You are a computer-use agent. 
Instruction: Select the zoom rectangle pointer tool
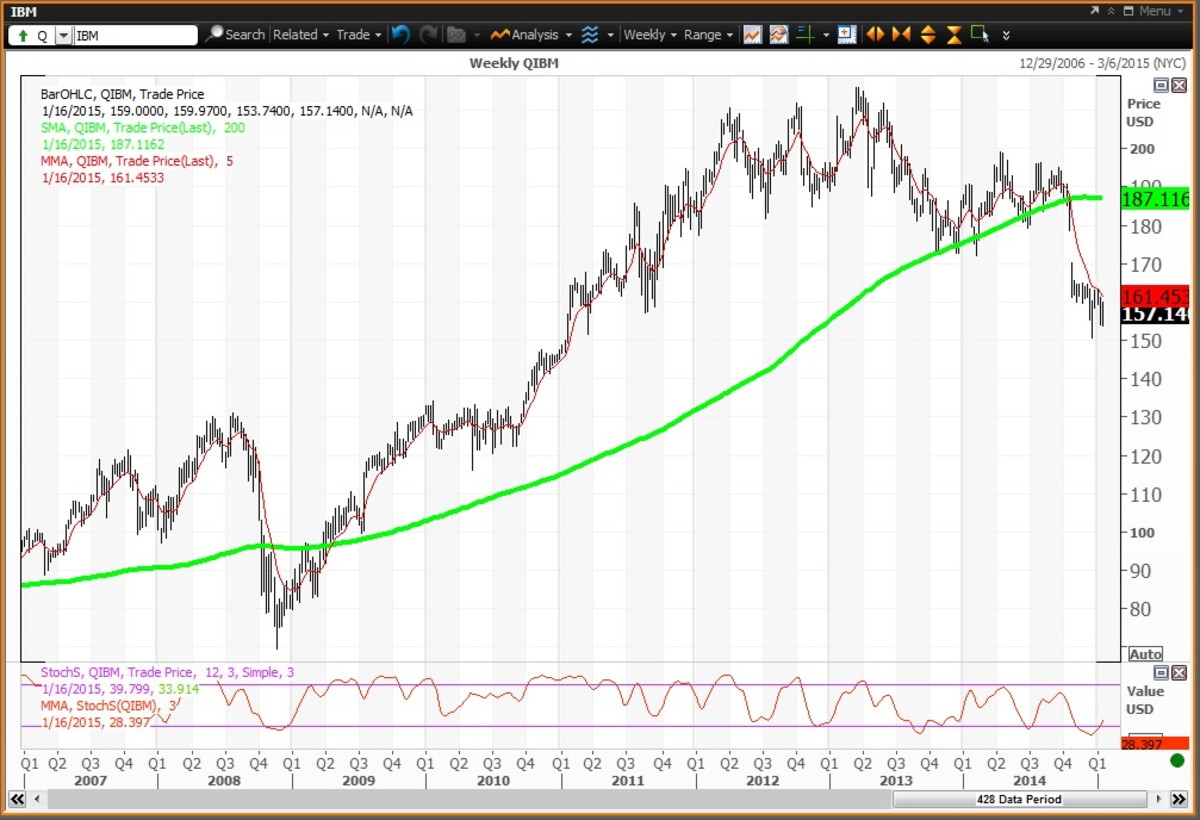click(x=979, y=34)
